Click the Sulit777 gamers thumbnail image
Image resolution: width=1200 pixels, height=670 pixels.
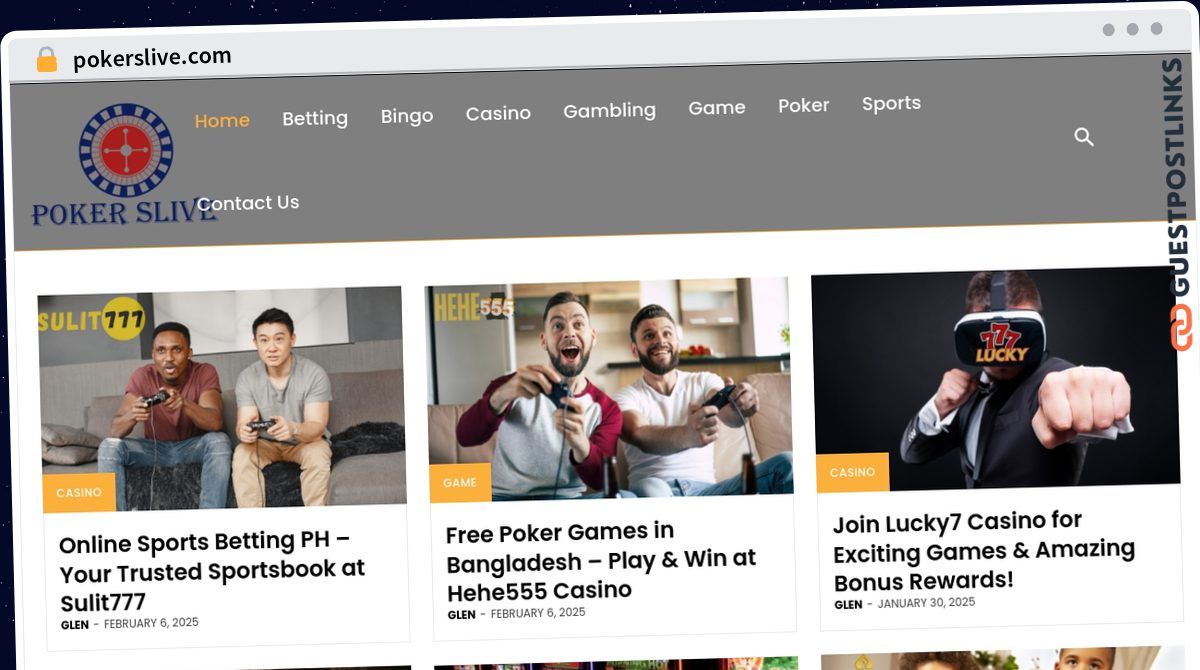coord(222,398)
